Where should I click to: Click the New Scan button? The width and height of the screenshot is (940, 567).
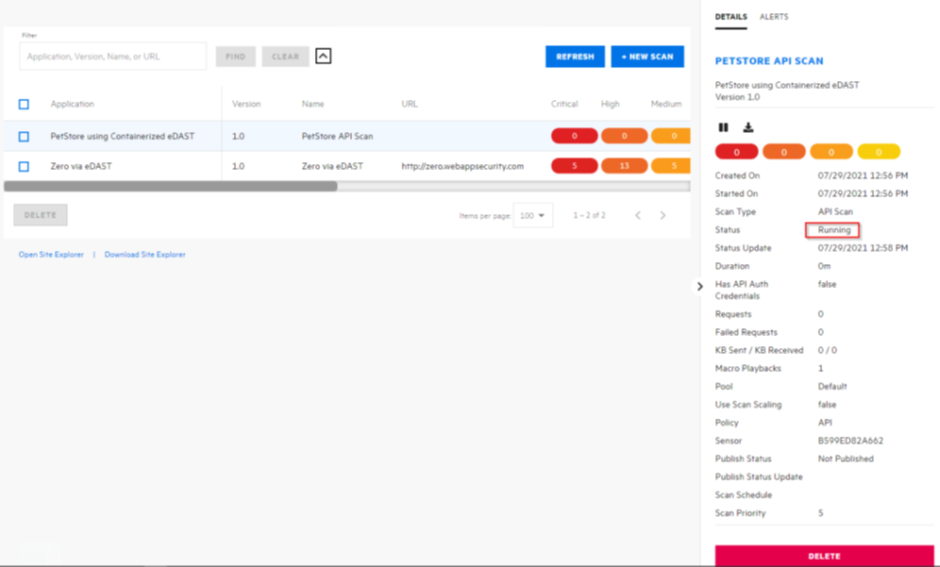647,57
